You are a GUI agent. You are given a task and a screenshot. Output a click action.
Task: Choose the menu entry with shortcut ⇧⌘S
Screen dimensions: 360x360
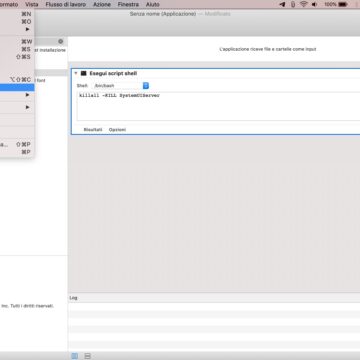click(17, 57)
